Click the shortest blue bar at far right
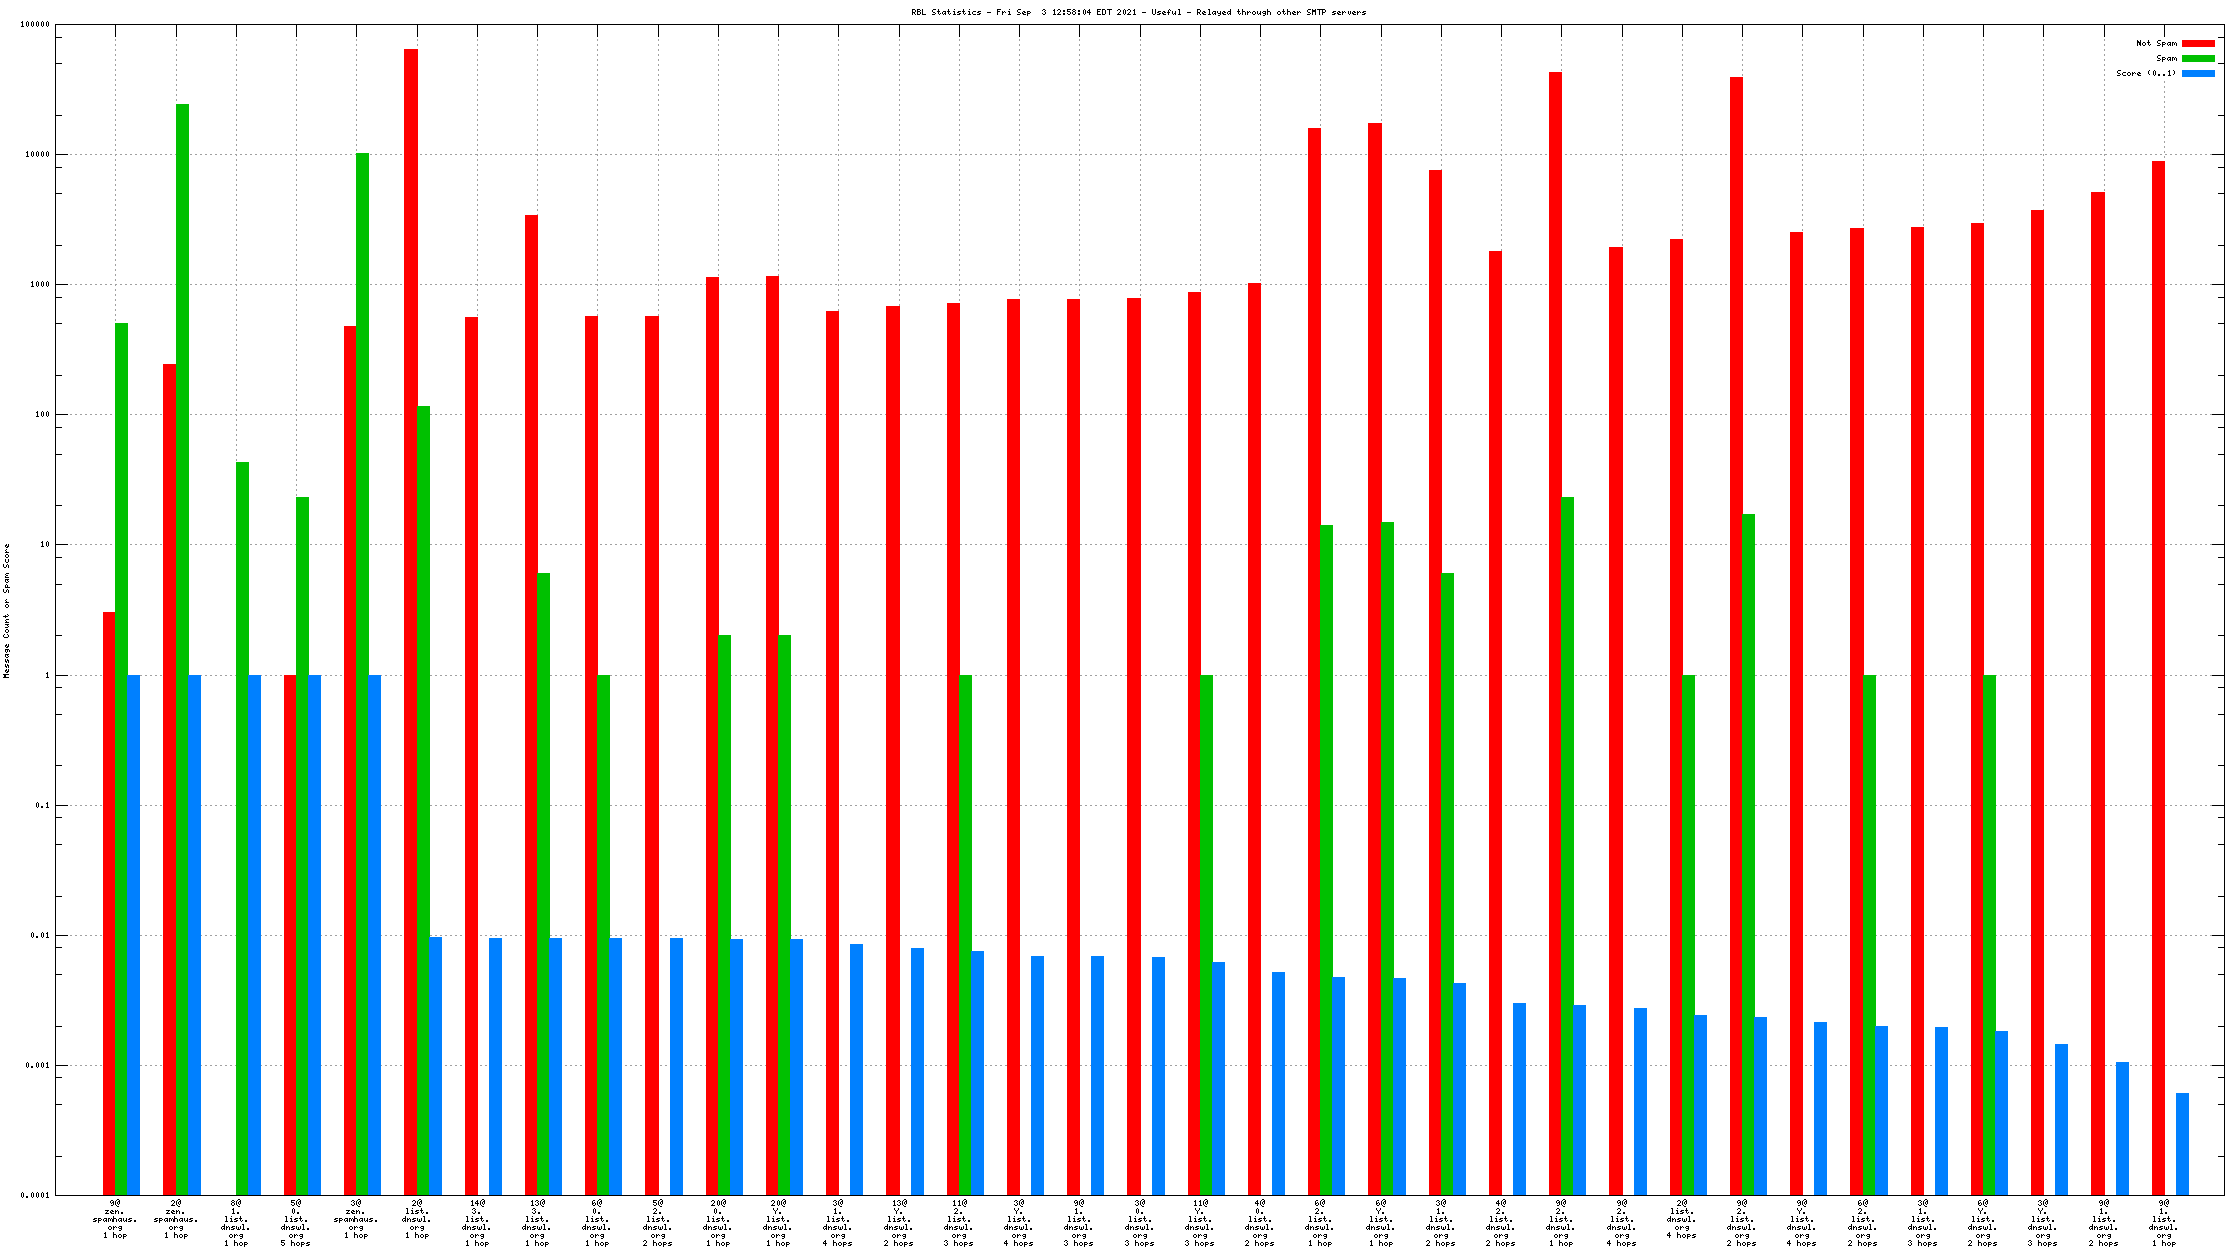 pos(2182,1144)
